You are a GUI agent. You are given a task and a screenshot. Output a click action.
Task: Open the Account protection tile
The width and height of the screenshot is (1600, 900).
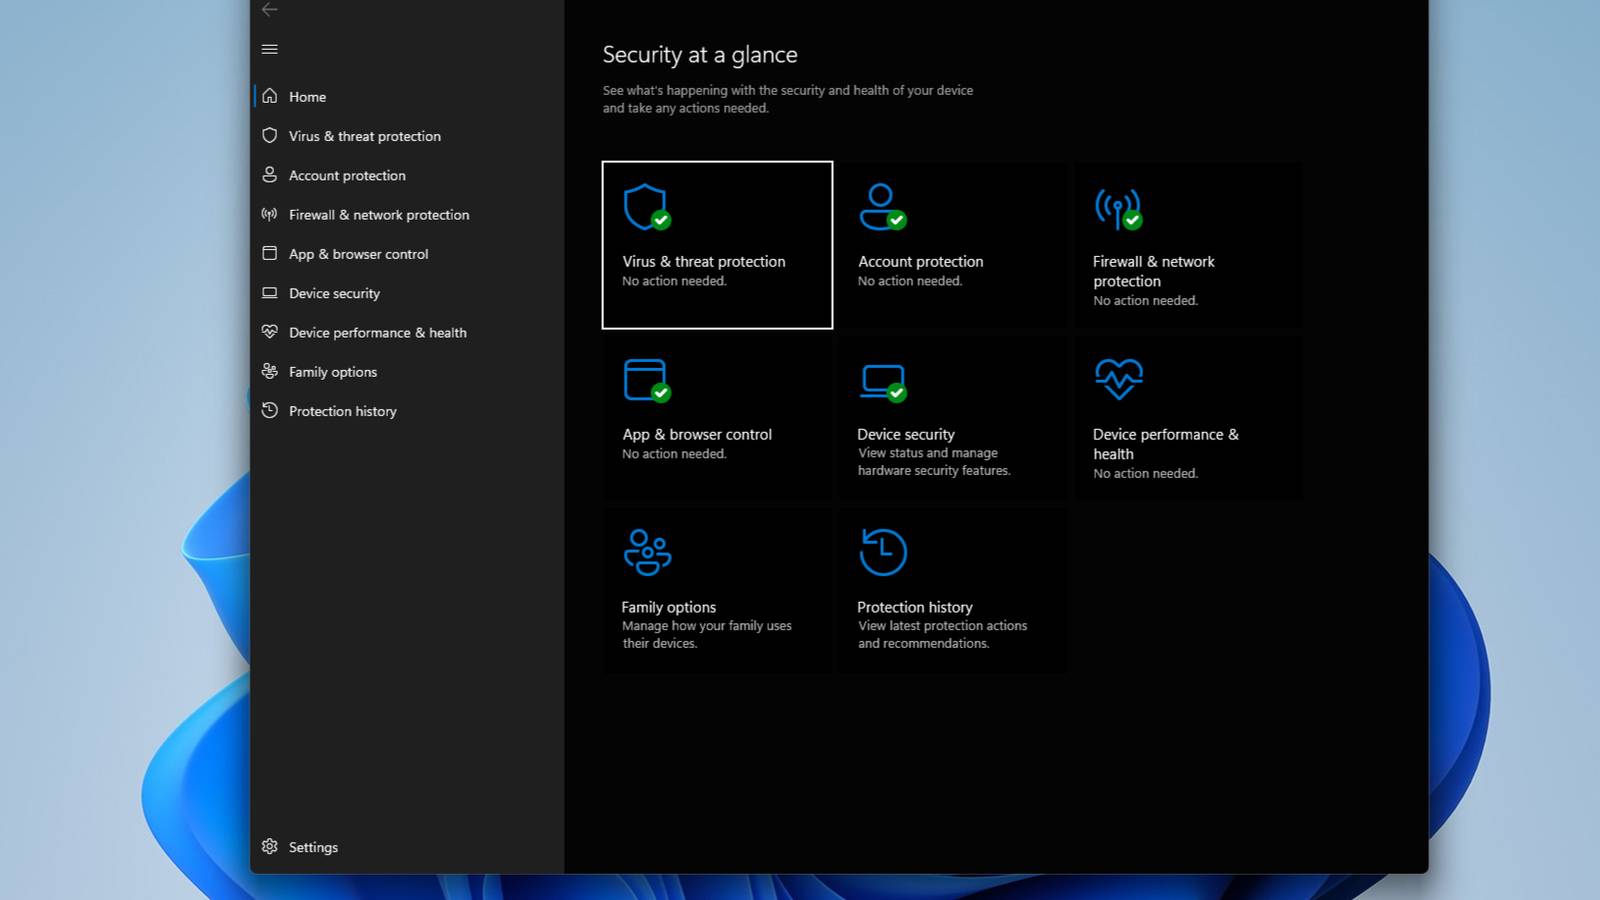coord(951,245)
